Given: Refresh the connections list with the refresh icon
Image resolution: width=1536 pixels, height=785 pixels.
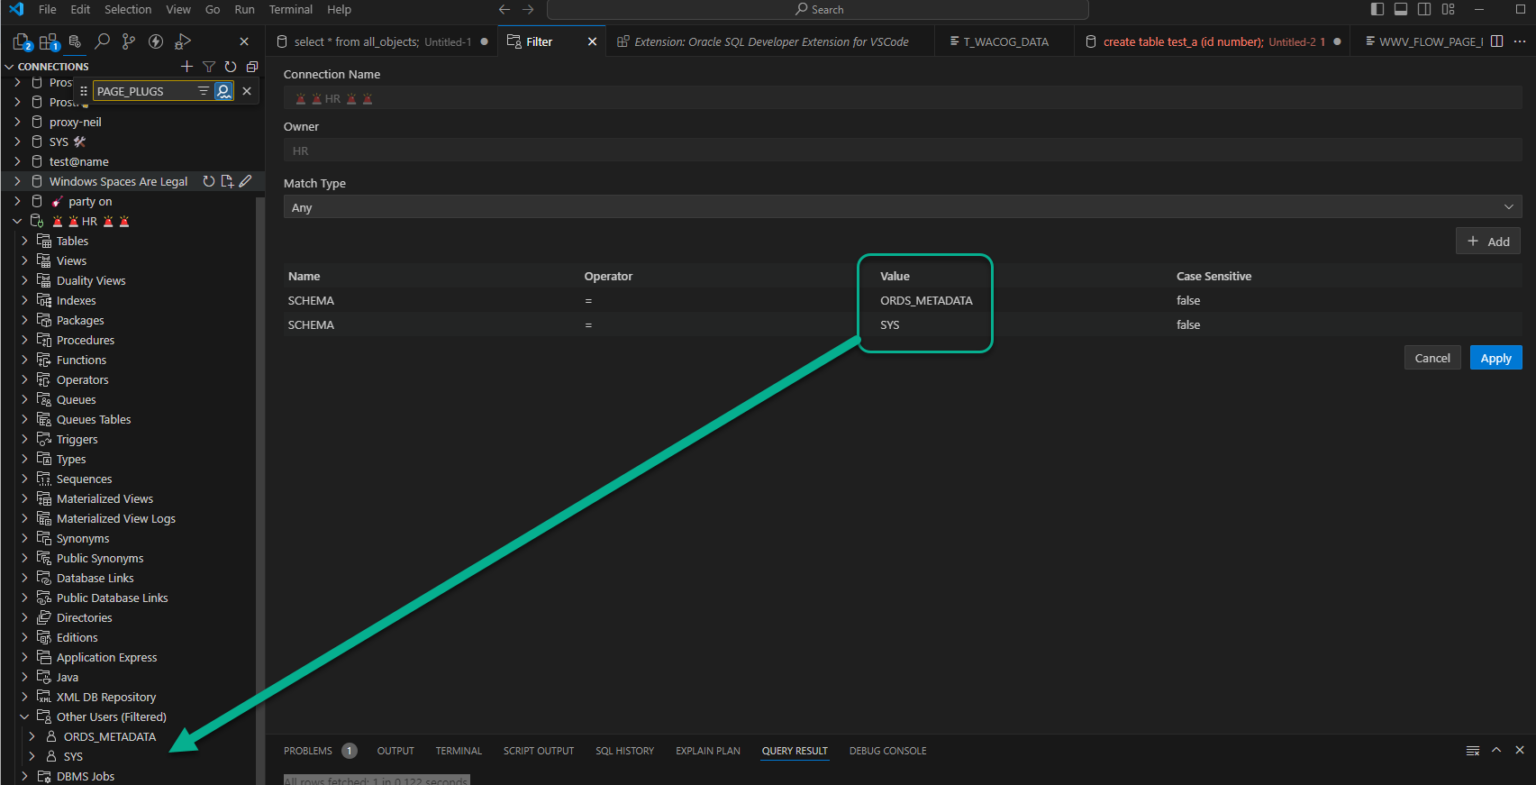Looking at the screenshot, I should [229, 66].
